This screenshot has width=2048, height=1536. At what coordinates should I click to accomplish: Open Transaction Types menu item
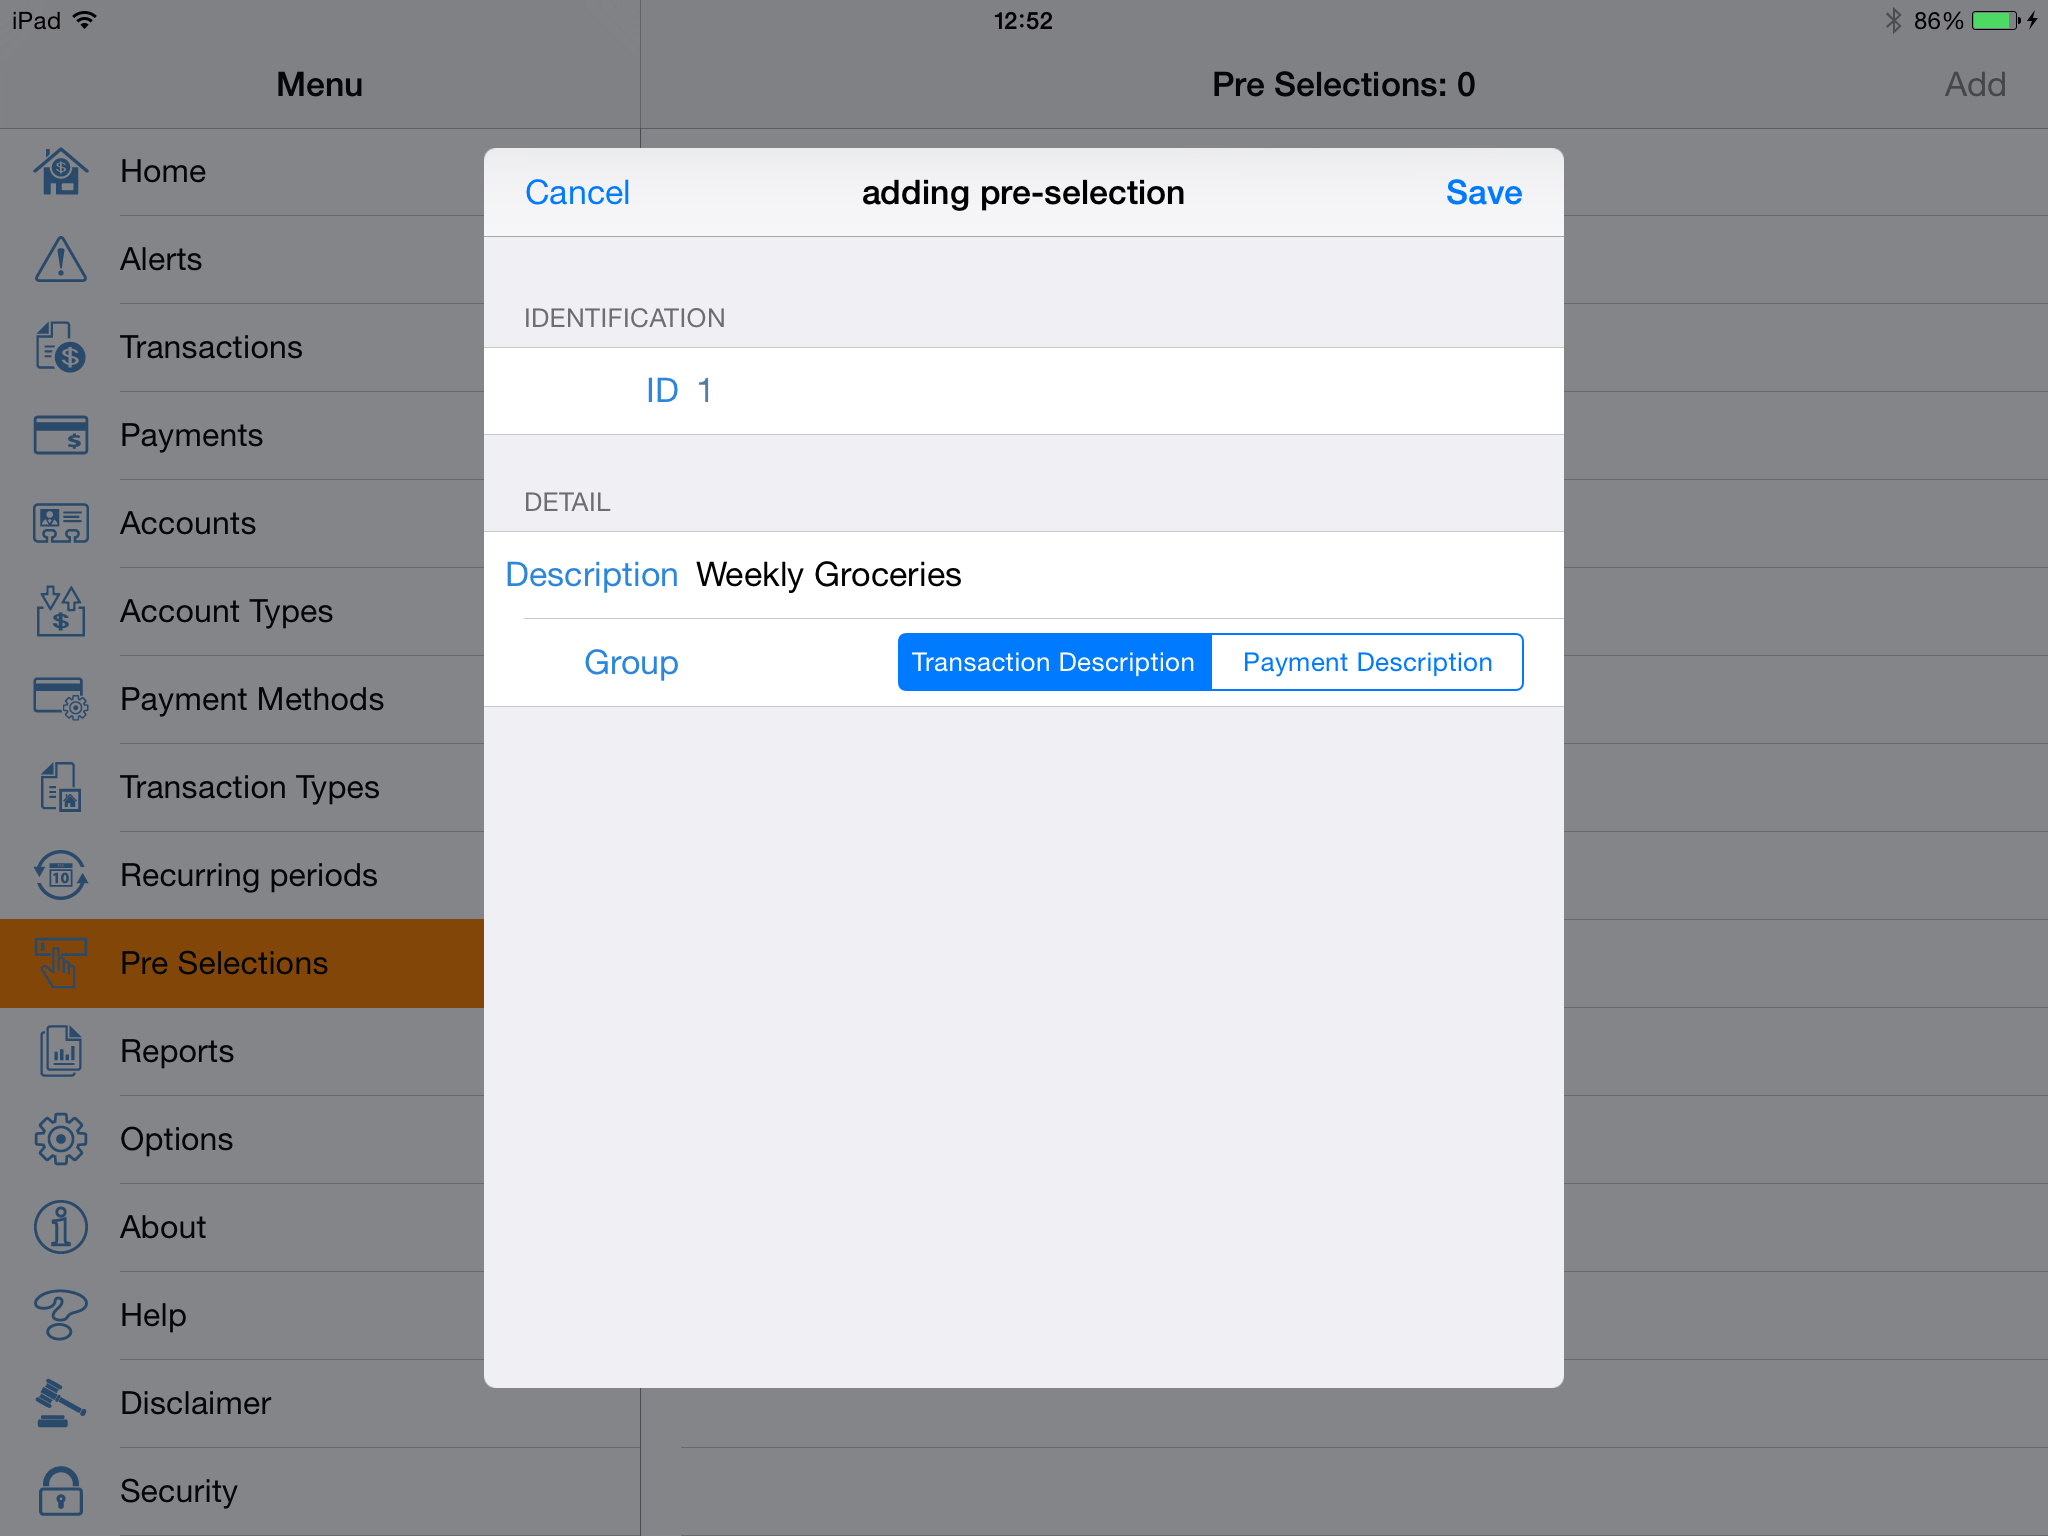click(x=250, y=787)
